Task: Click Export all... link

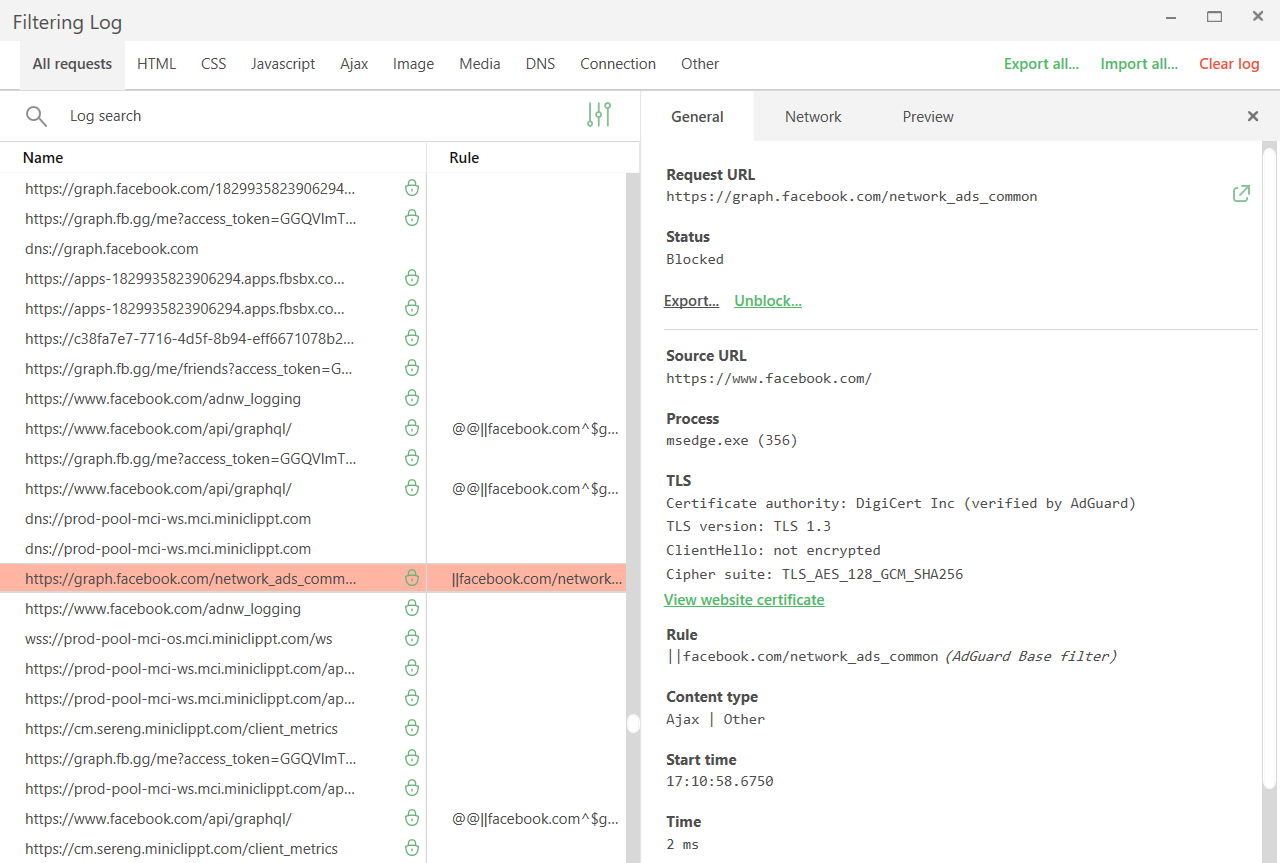Action: (1041, 64)
